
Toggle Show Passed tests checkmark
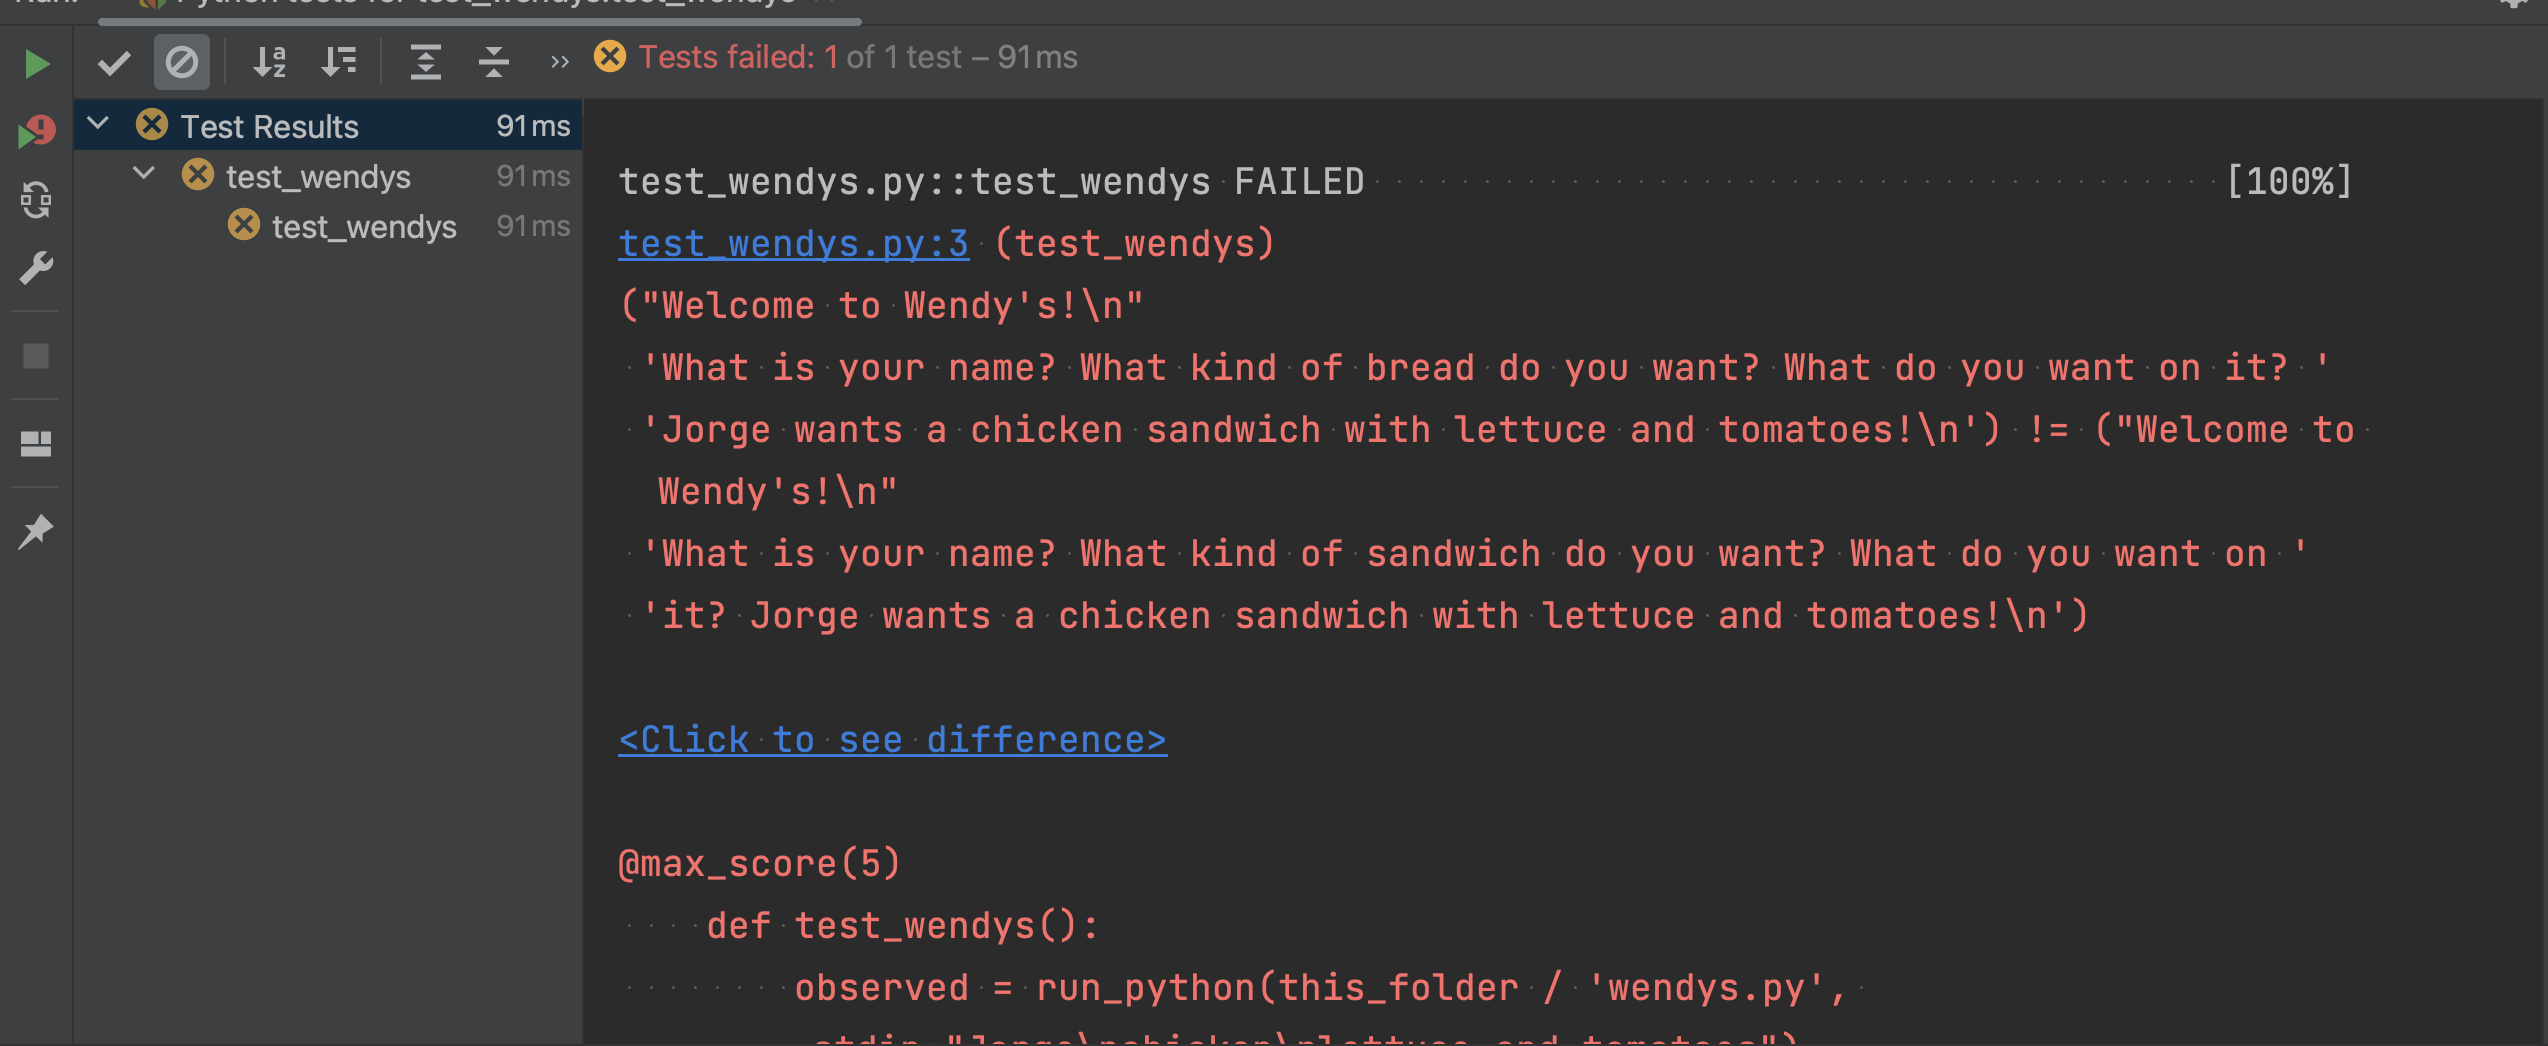tap(114, 62)
